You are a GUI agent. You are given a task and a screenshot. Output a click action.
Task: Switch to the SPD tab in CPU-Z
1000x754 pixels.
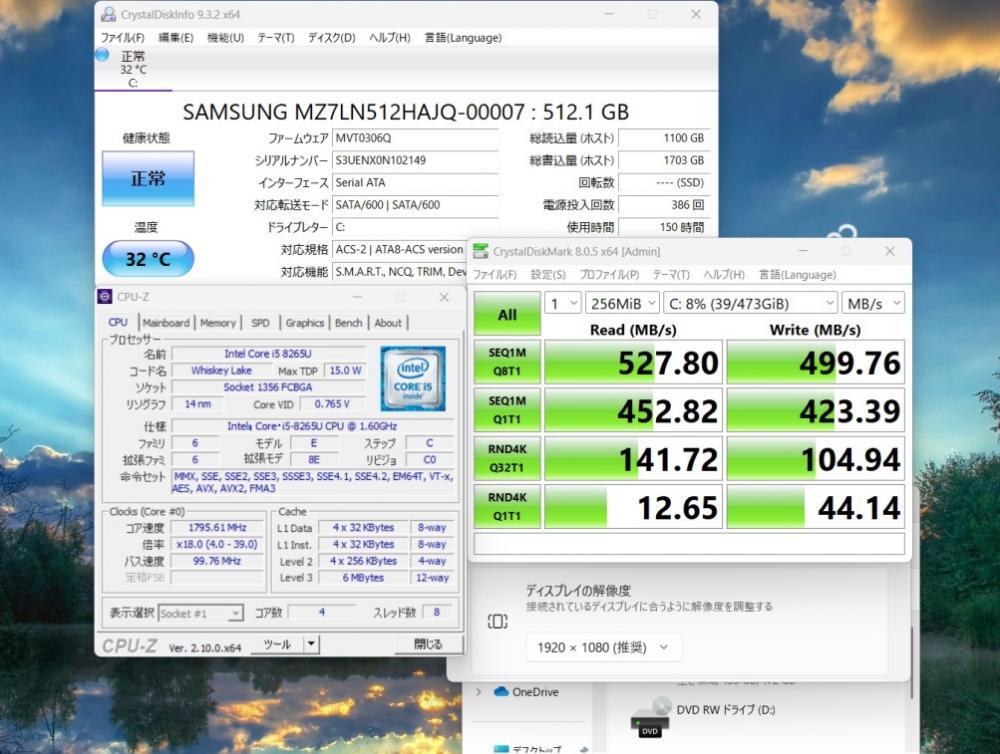coord(260,323)
